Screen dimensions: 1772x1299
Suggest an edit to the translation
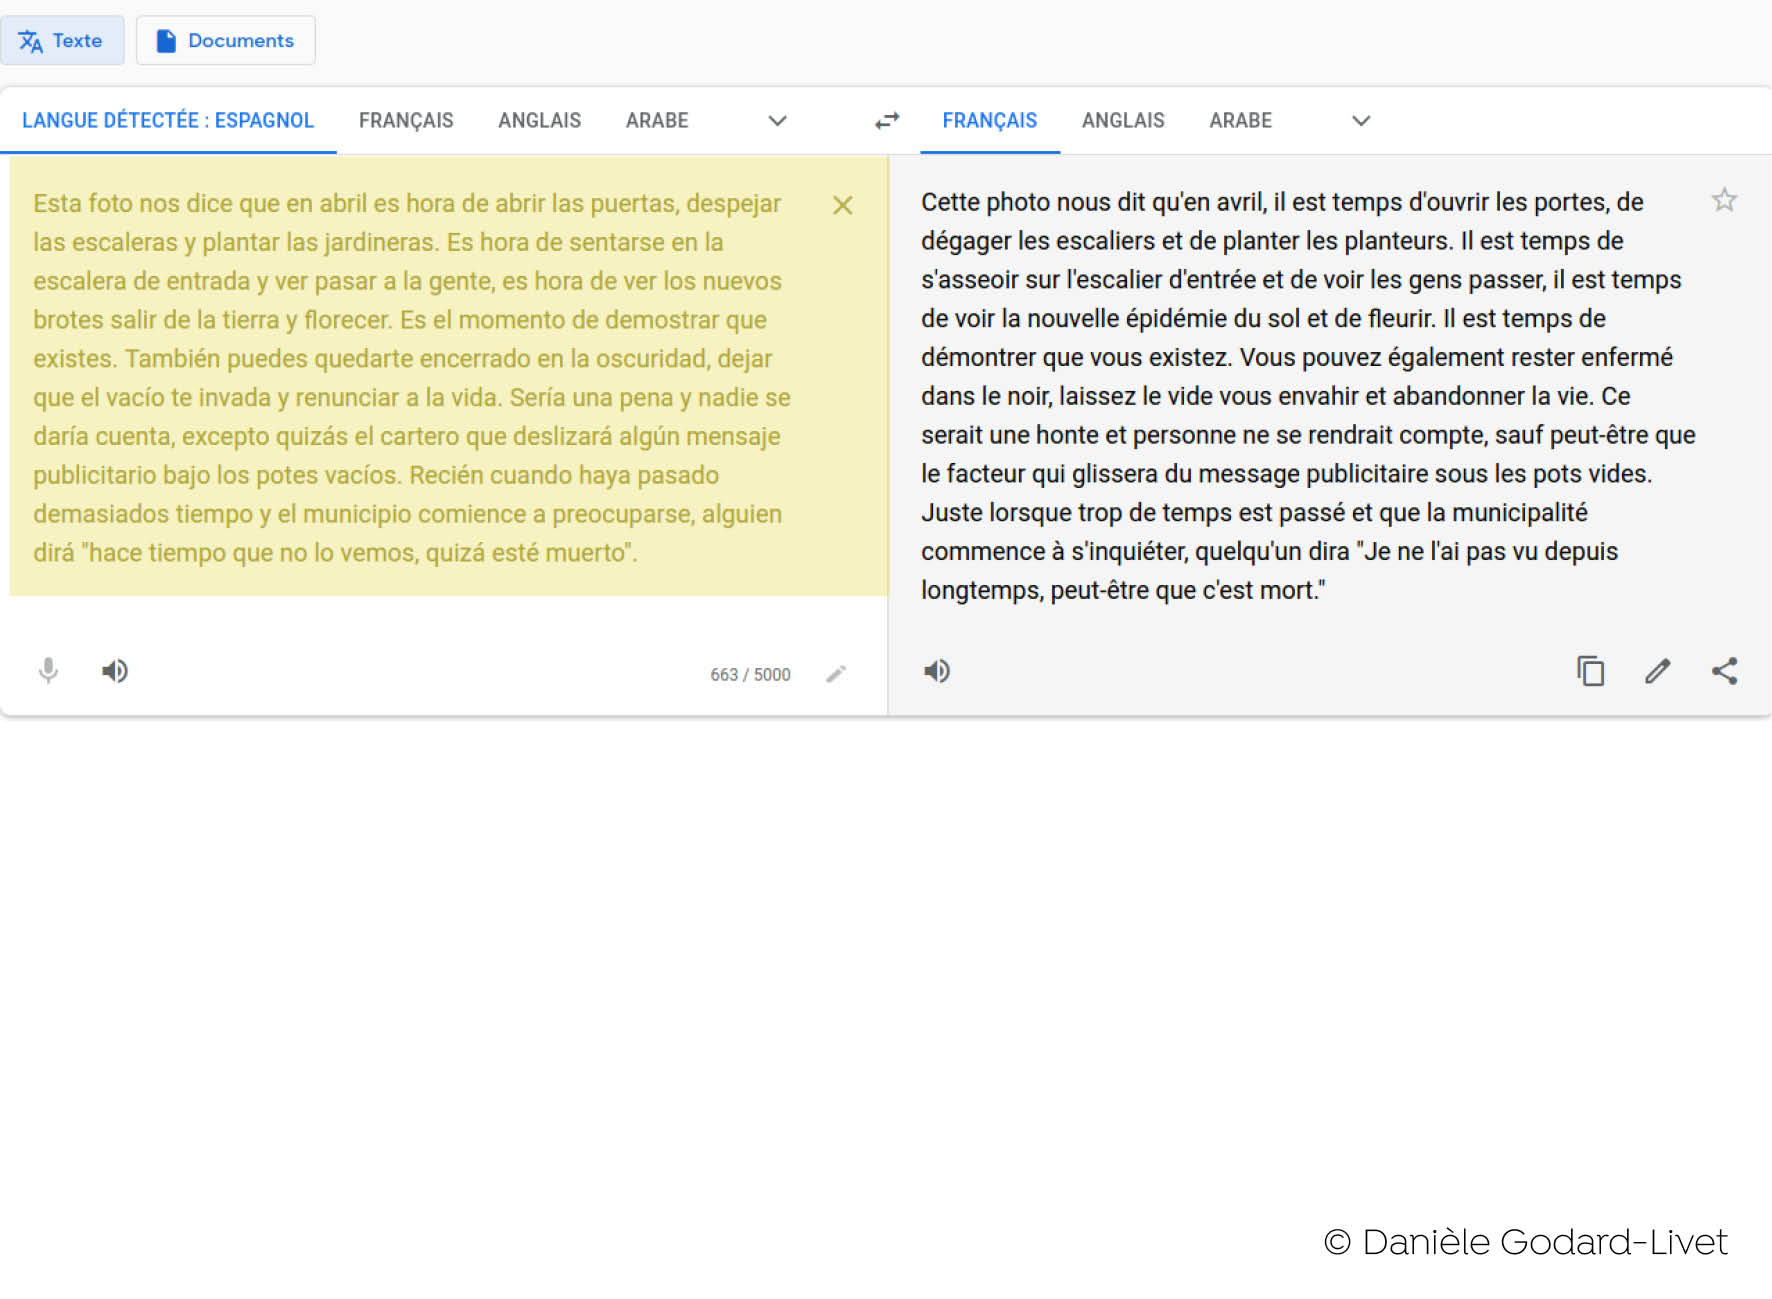1657,671
